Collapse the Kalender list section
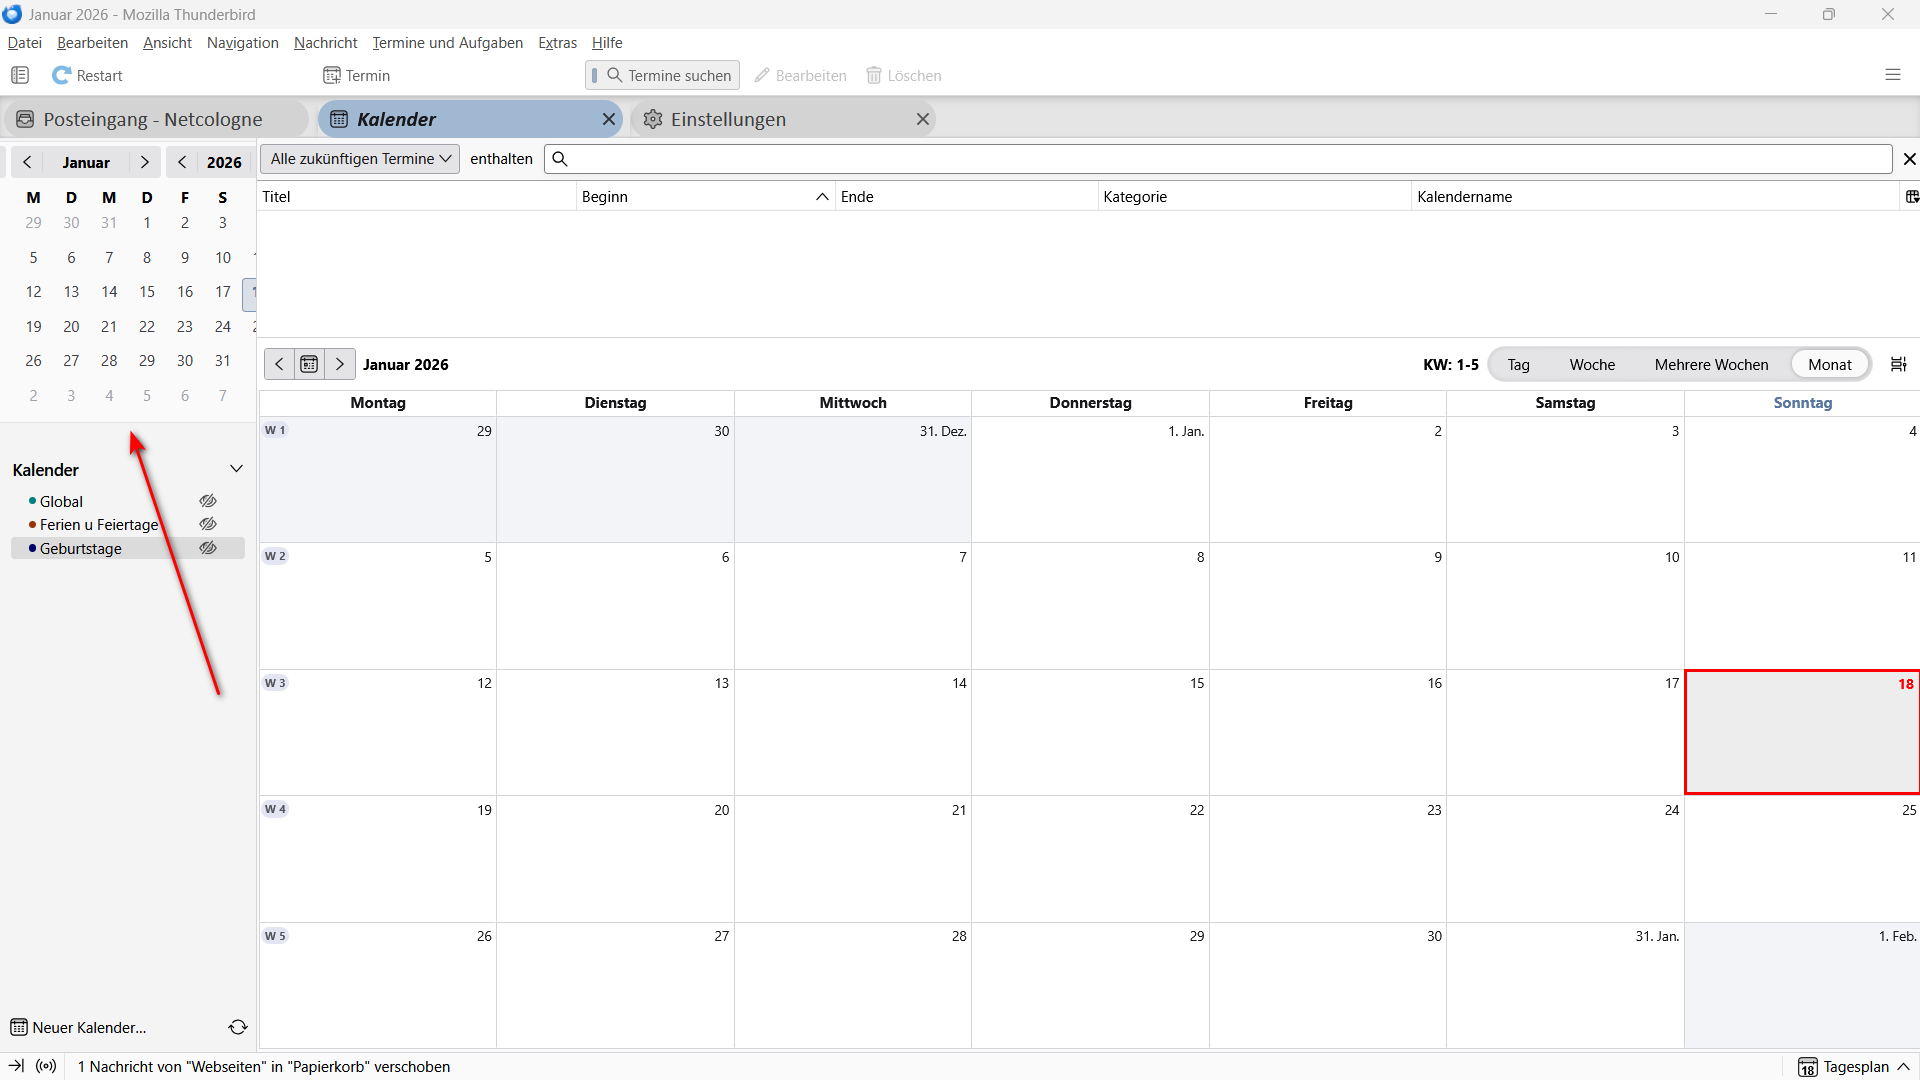Image resolution: width=1920 pixels, height=1080 pixels. 236,469
